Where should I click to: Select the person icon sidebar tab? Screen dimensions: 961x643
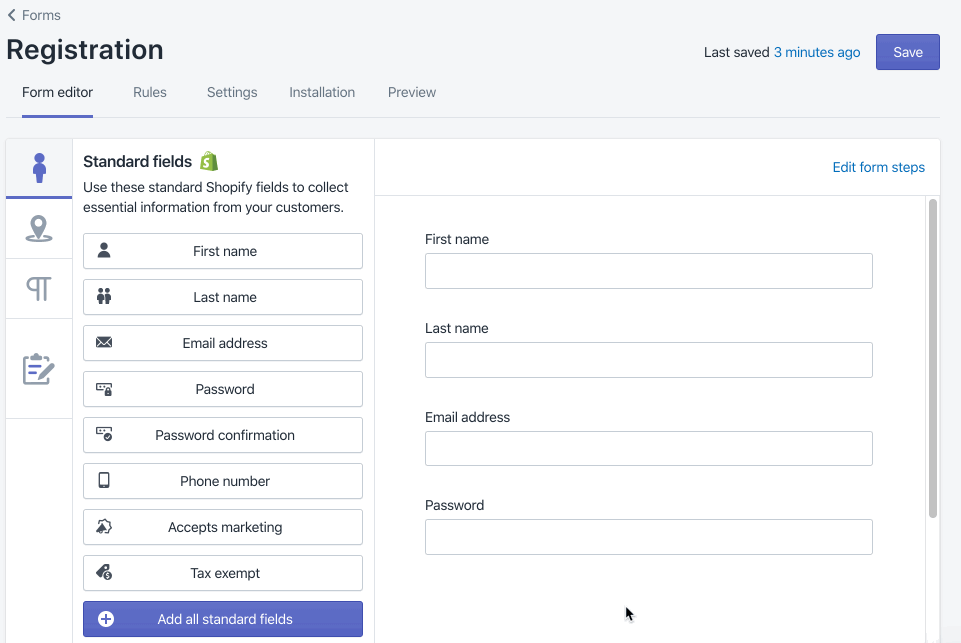pyautogui.click(x=39, y=168)
